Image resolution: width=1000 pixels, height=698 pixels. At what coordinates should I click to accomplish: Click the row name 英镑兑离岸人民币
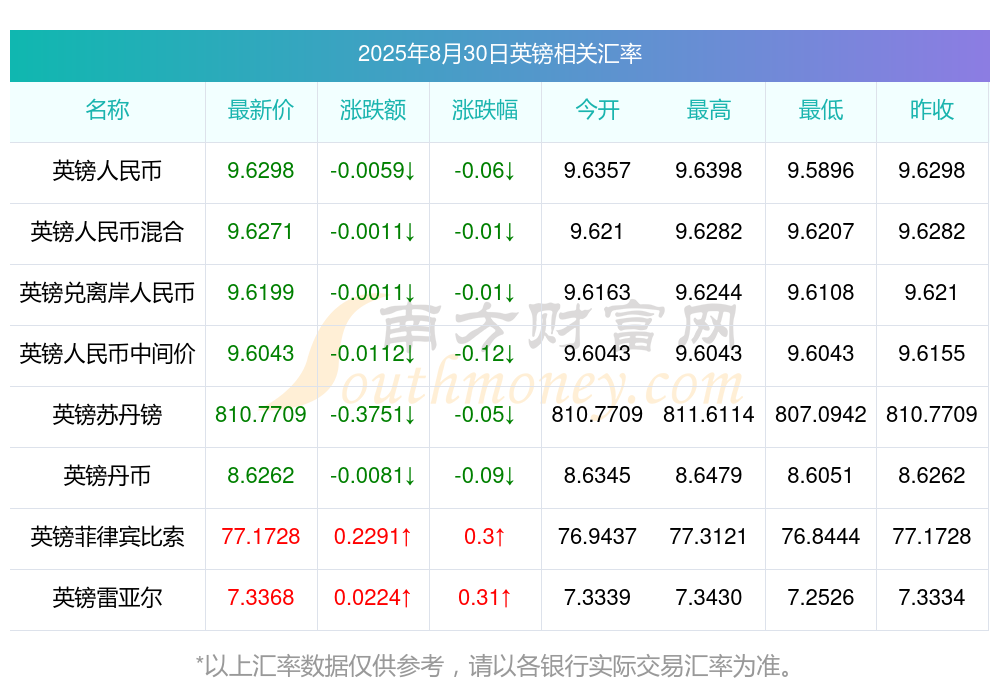click(107, 293)
